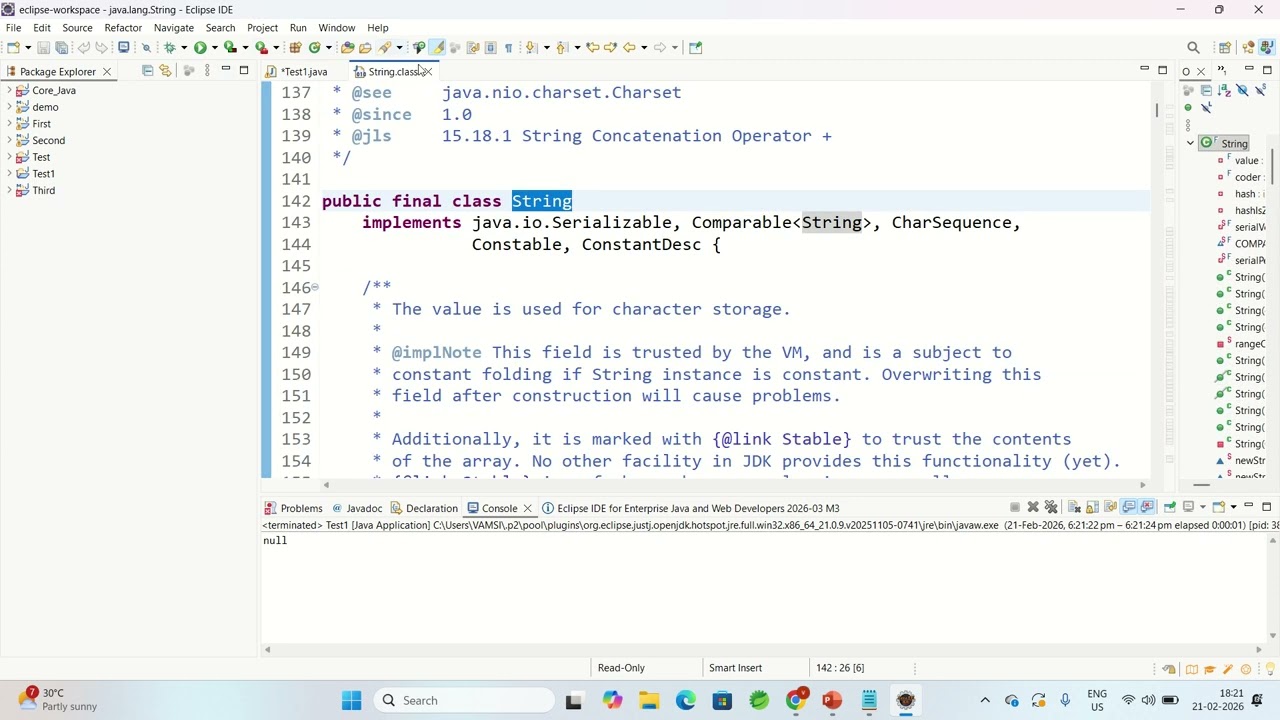
Task: Open the Navigate menu
Action: pyautogui.click(x=174, y=28)
